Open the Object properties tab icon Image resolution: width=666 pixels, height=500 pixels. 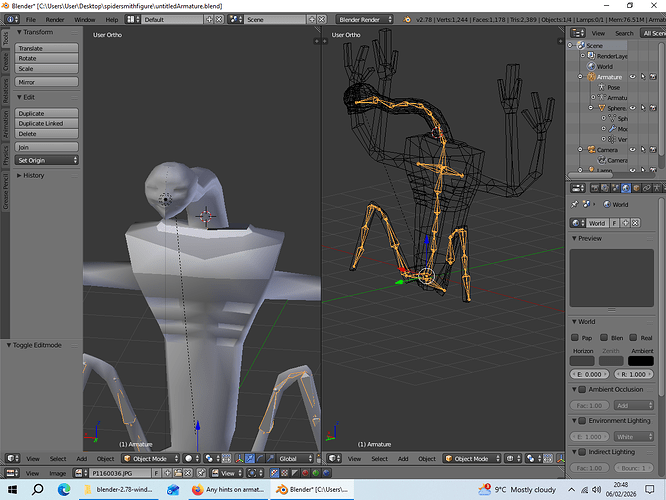tap(636, 188)
